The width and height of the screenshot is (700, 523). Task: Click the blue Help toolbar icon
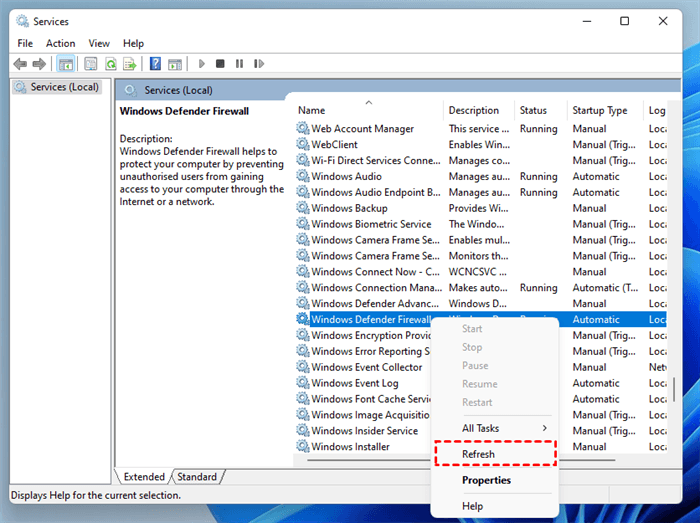155,64
